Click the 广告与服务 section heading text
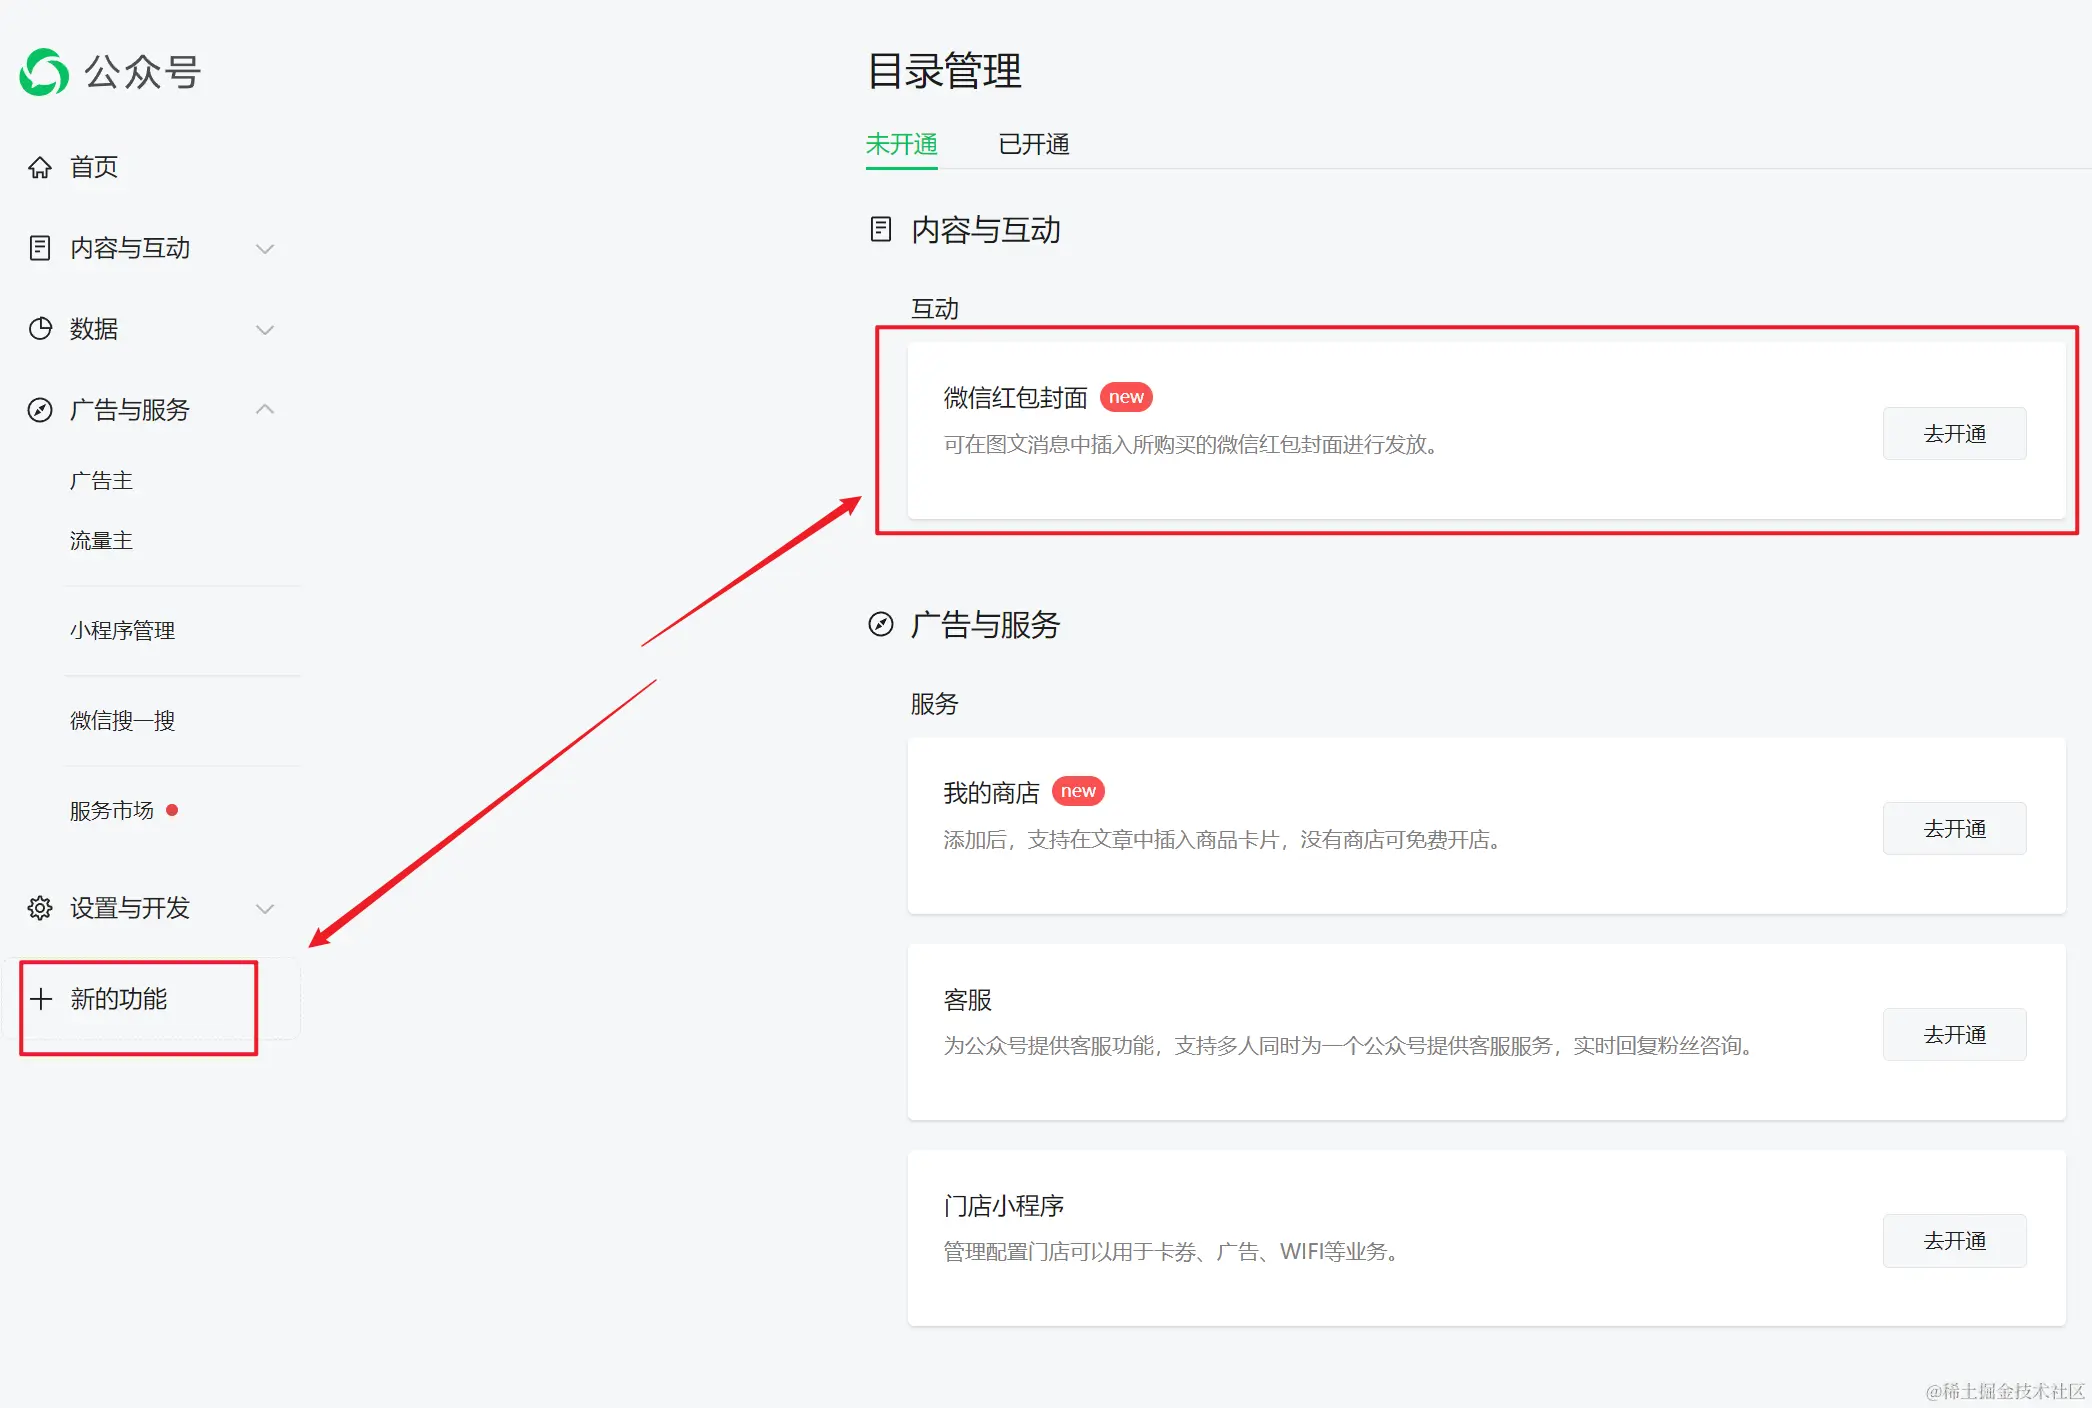 [x=985, y=625]
